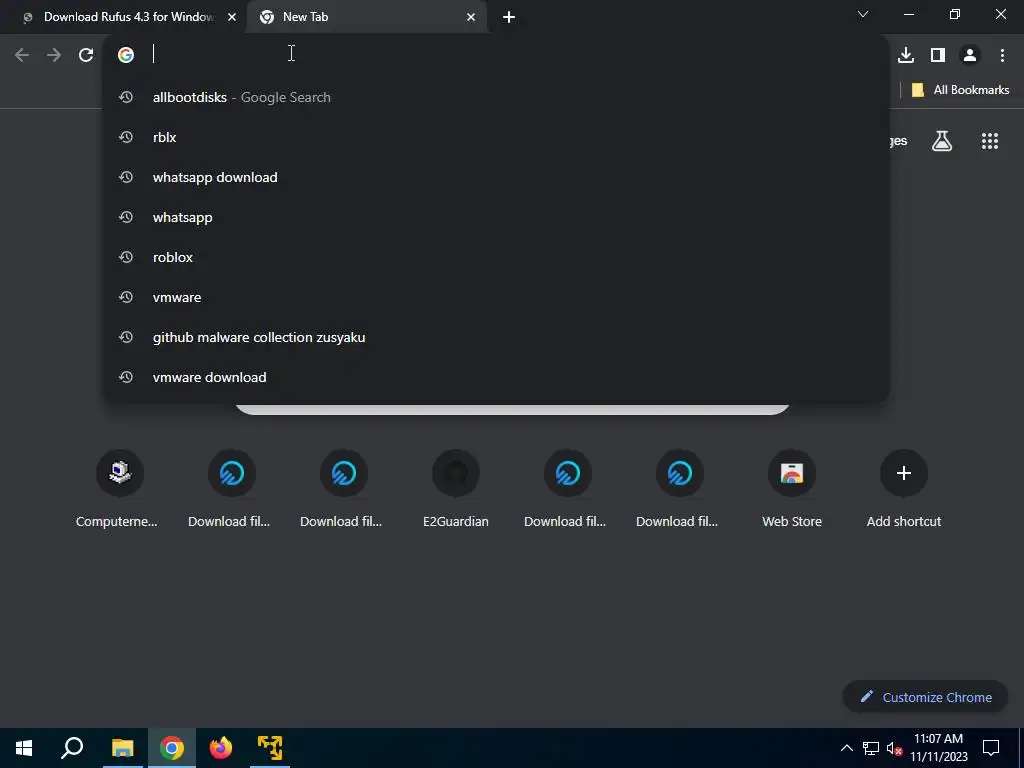Open the tab search chevron

tap(863, 14)
